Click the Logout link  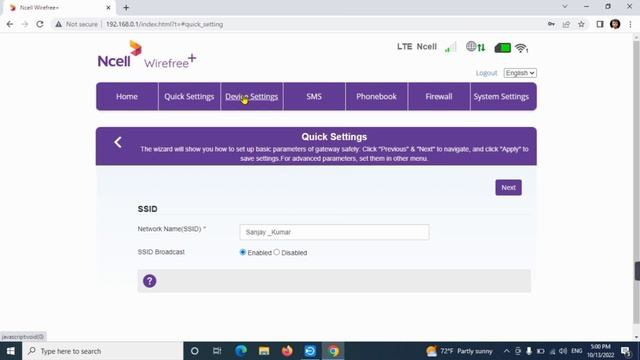486,73
